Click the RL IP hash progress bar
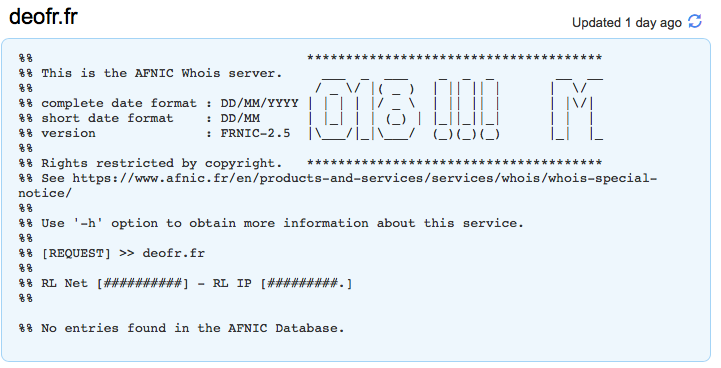The image size is (721, 368). [306, 283]
